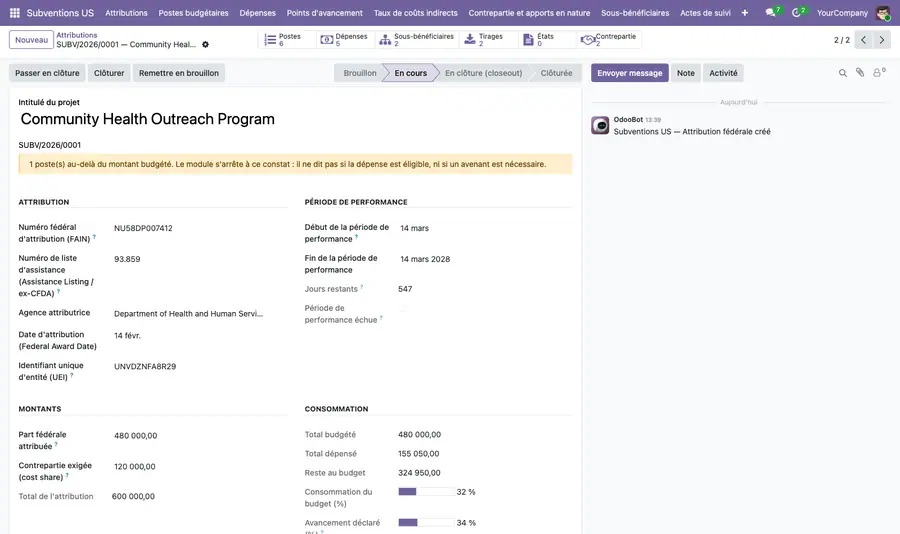The image size is (900, 534).
Task: Select the En cours status stage
Action: click(410, 73)
